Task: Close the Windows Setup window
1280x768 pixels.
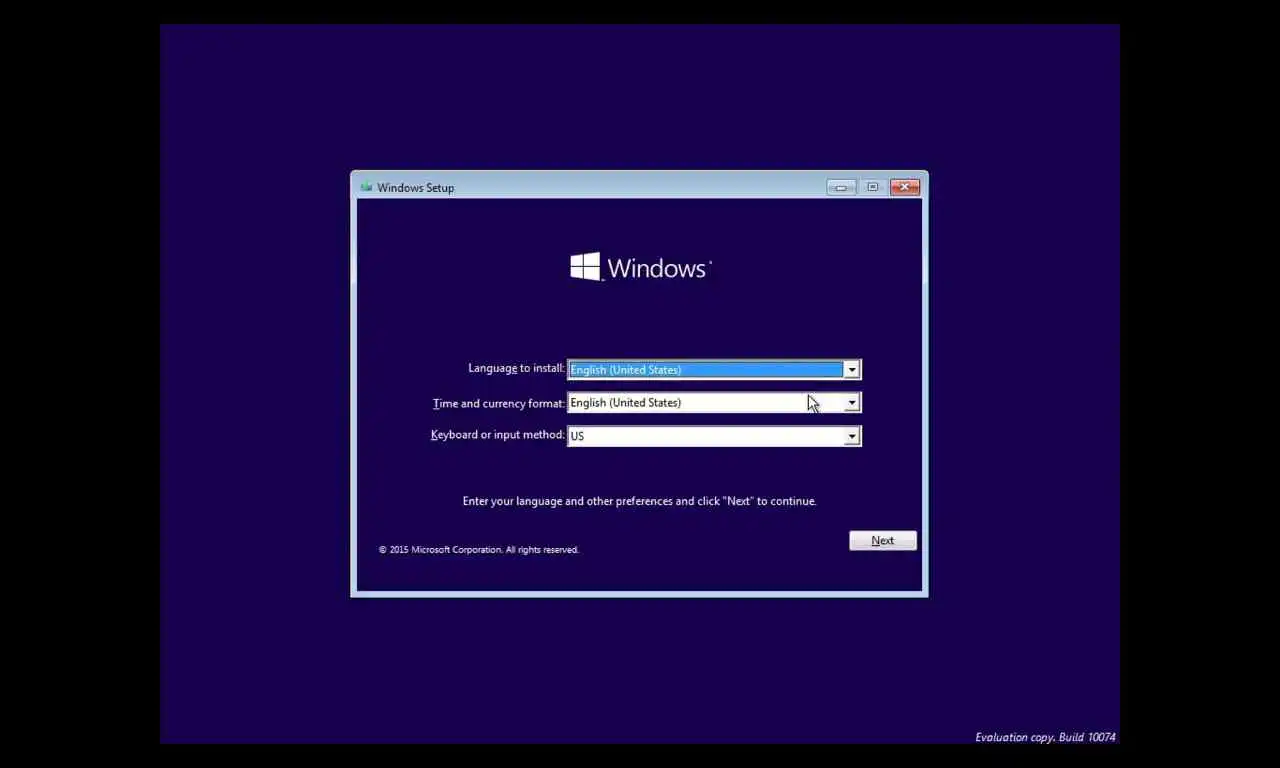Action: click(x=905, y=187)
